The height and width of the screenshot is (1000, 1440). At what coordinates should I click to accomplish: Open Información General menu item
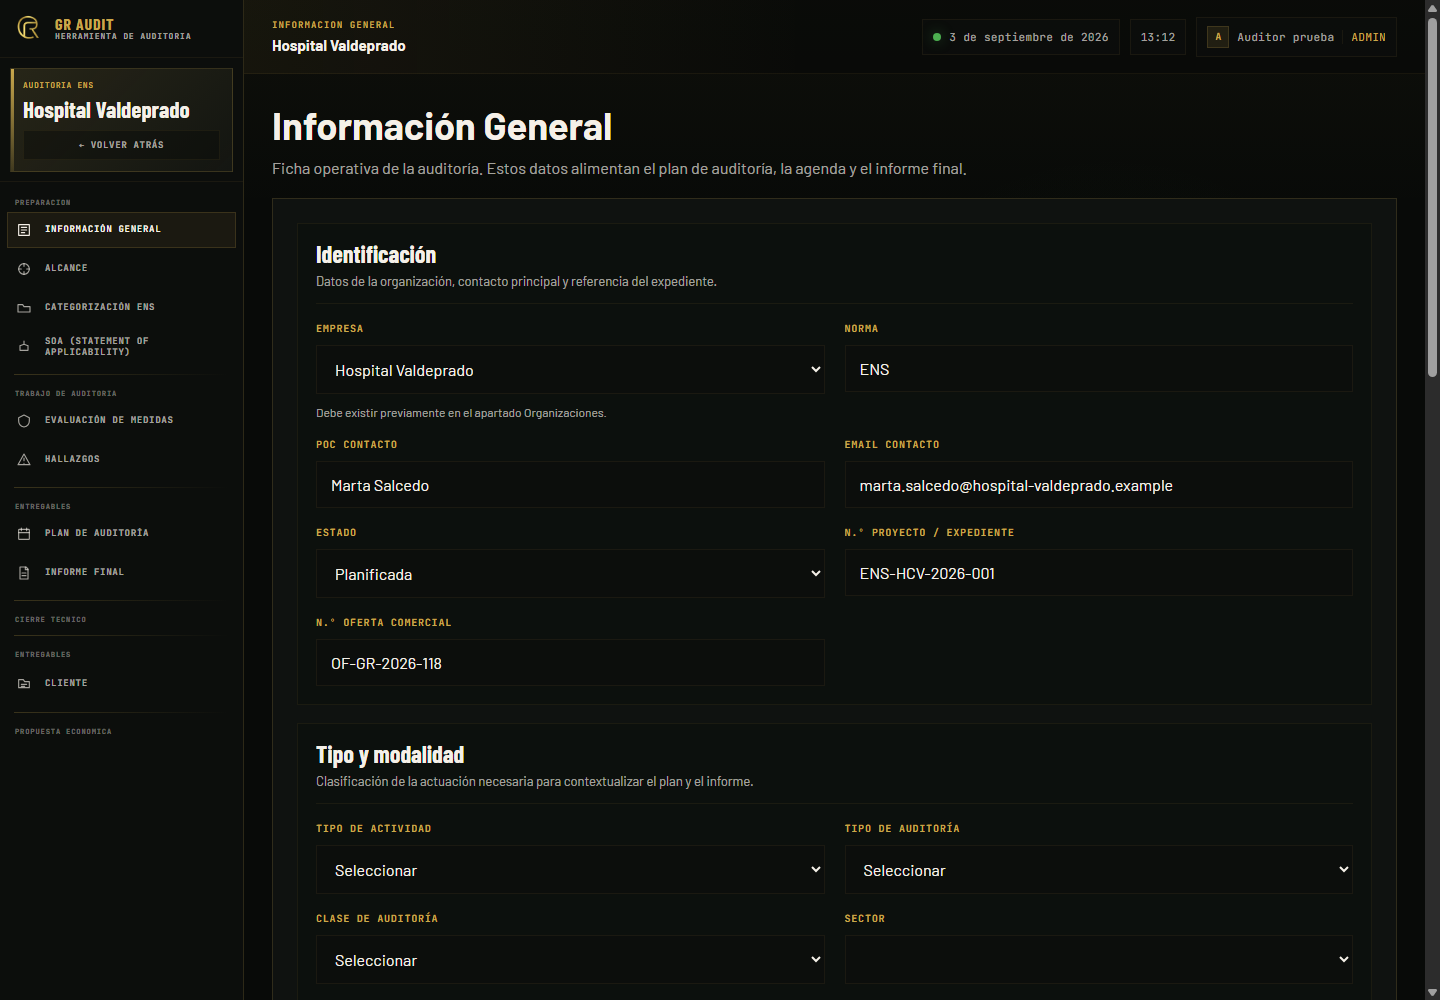click(x=121, y=230)
